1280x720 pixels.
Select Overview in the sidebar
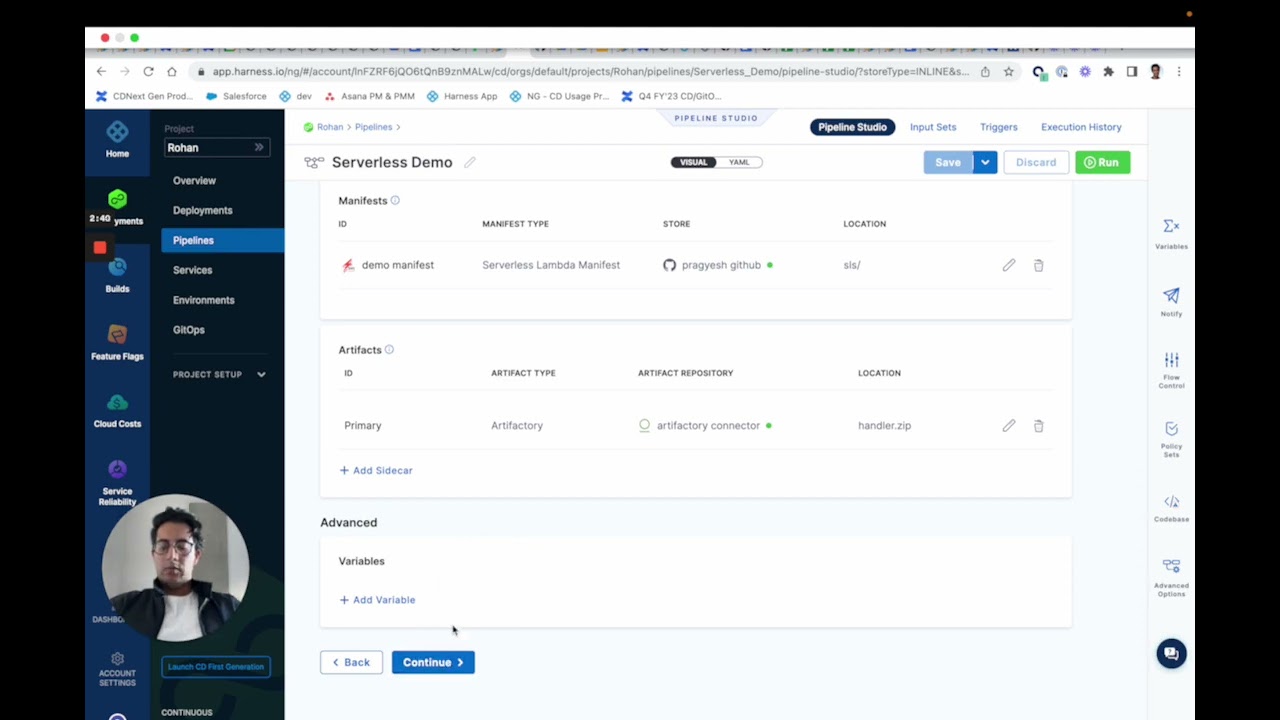pos(194,181)
